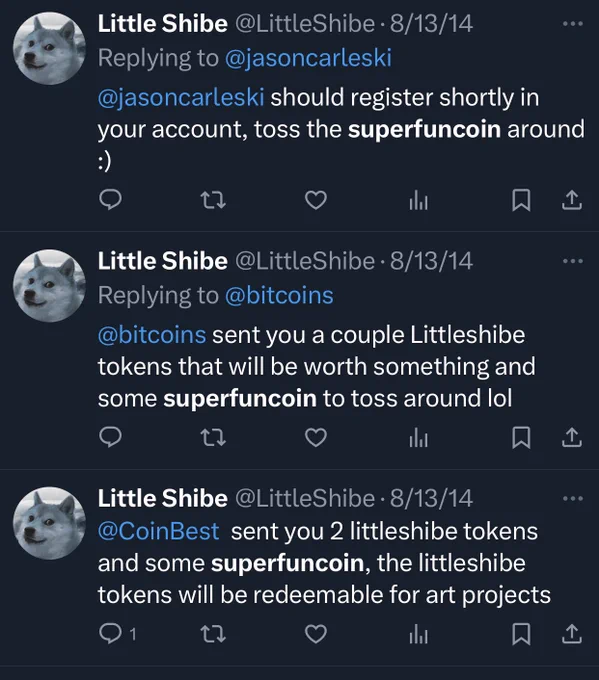The width and height of the screenshot is (599, 680).
Task: Open more options on the @CoinBest tweet
Action: coord(573,498)
